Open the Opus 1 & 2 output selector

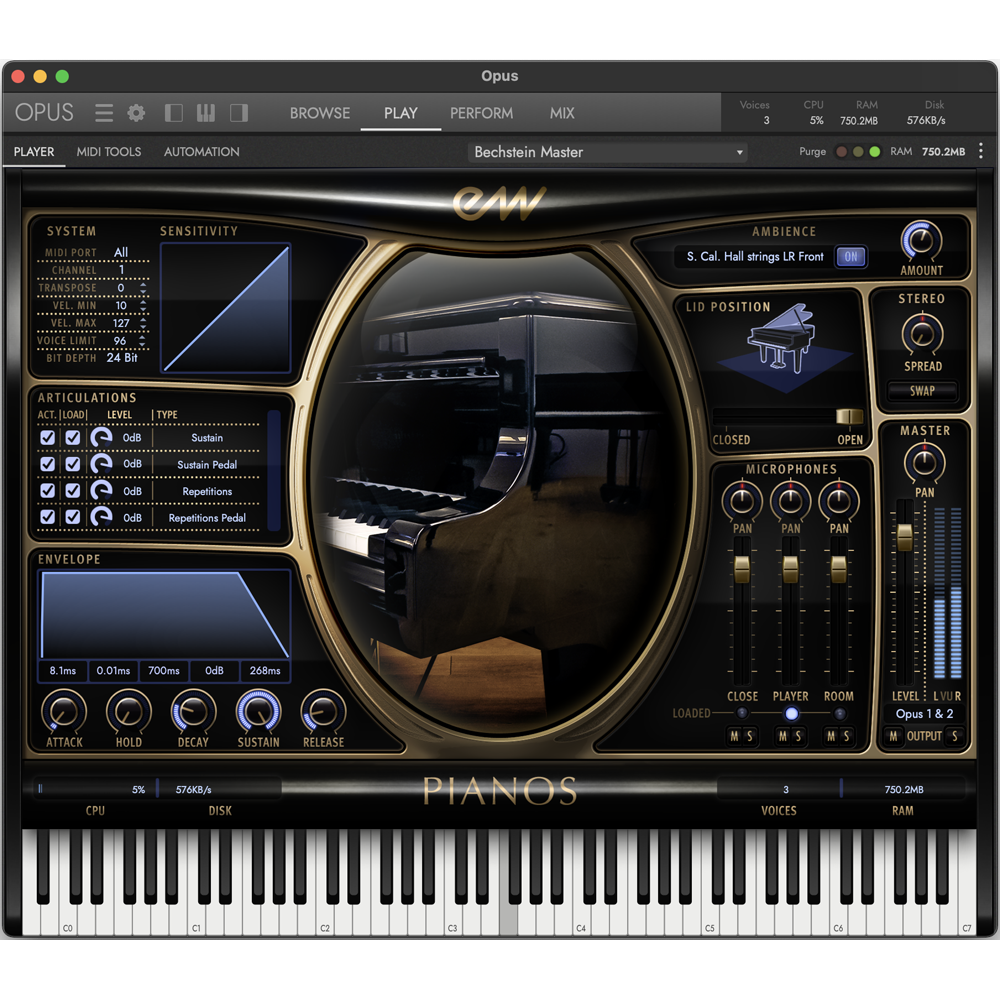pos(923,714)
